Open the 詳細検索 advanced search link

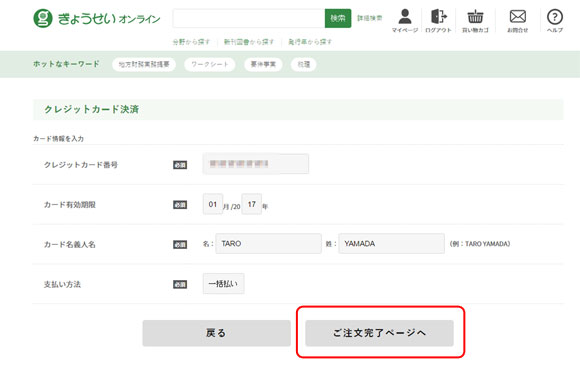tap(370, 18)
